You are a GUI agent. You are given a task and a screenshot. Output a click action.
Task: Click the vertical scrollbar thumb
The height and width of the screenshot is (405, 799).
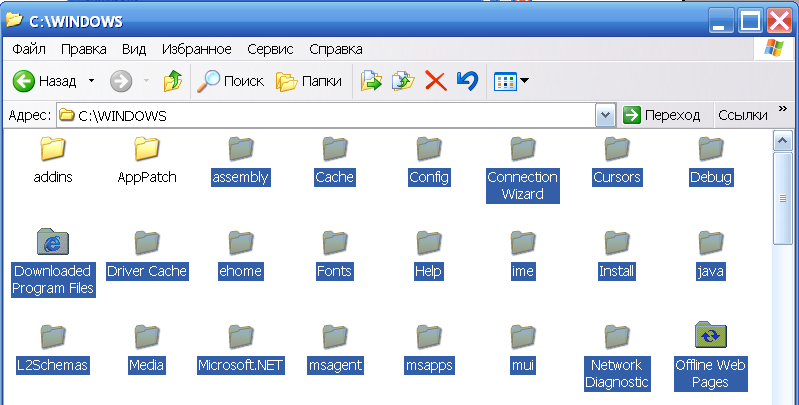(783, 199)
